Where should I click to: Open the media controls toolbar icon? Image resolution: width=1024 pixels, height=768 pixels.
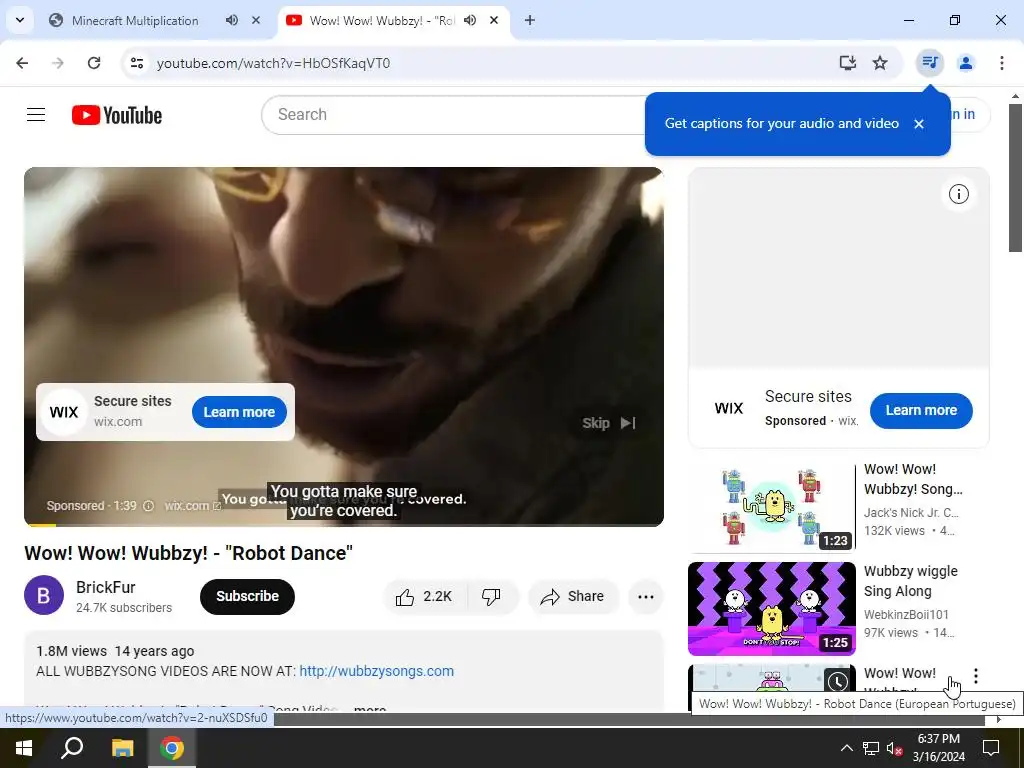pyautogui.click(x=929, y=63)
